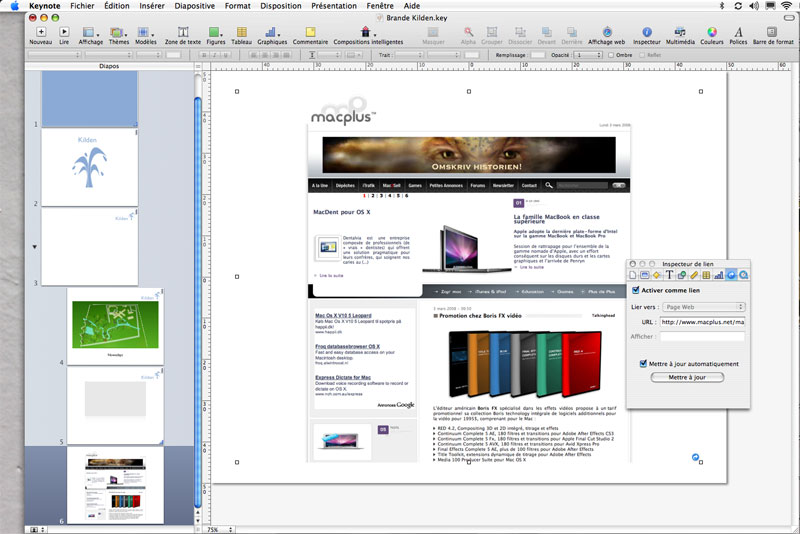Click the Masquer toolbar icon
Image resolution: width=800 pixels, height=534 pixels.
pos(433,32)
